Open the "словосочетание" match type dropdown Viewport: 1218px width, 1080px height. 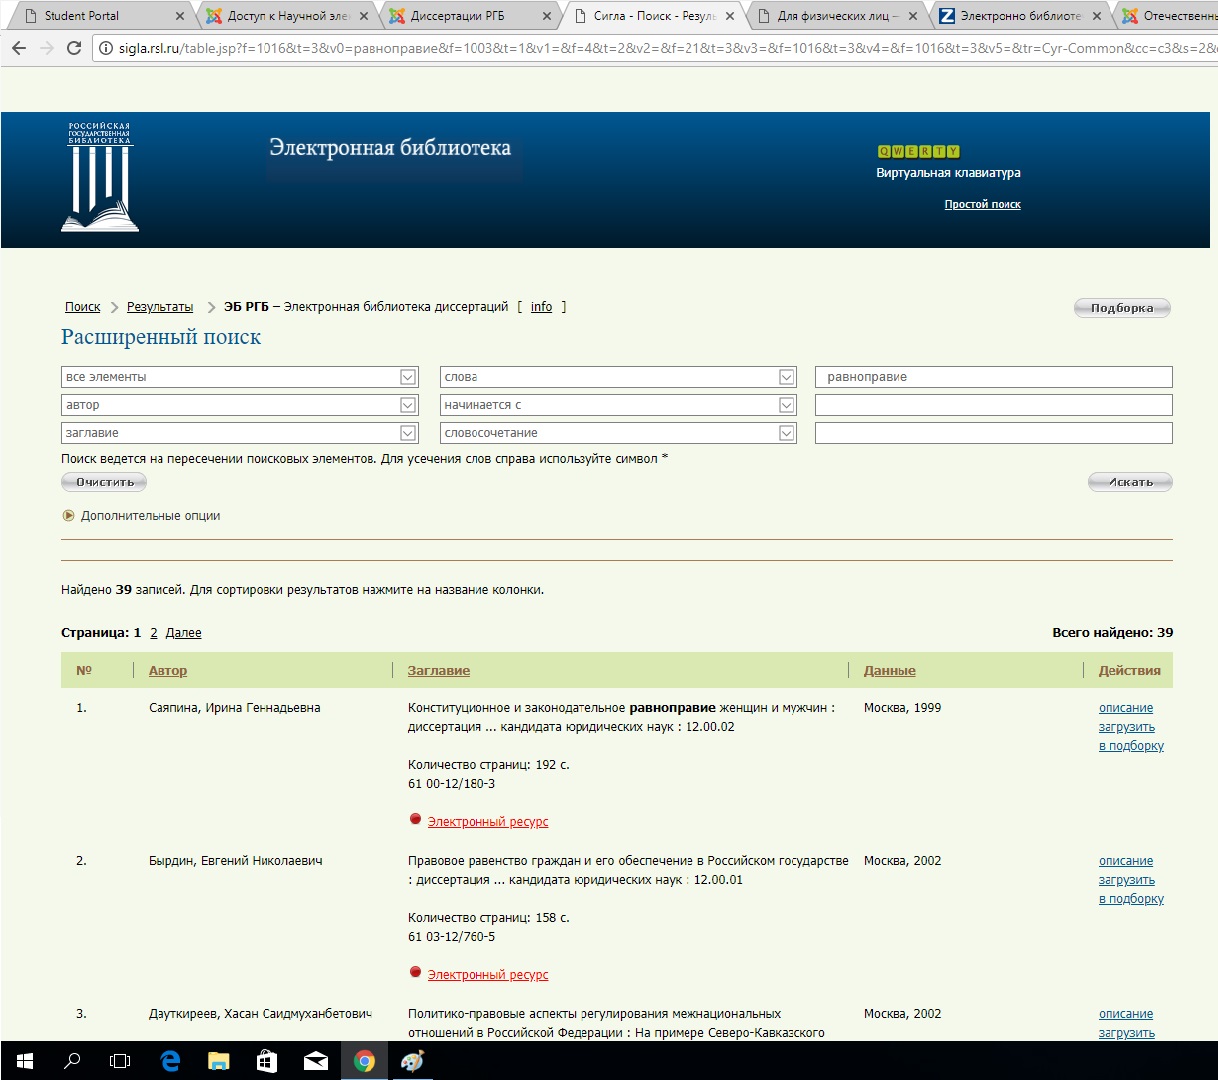[786, 433]
